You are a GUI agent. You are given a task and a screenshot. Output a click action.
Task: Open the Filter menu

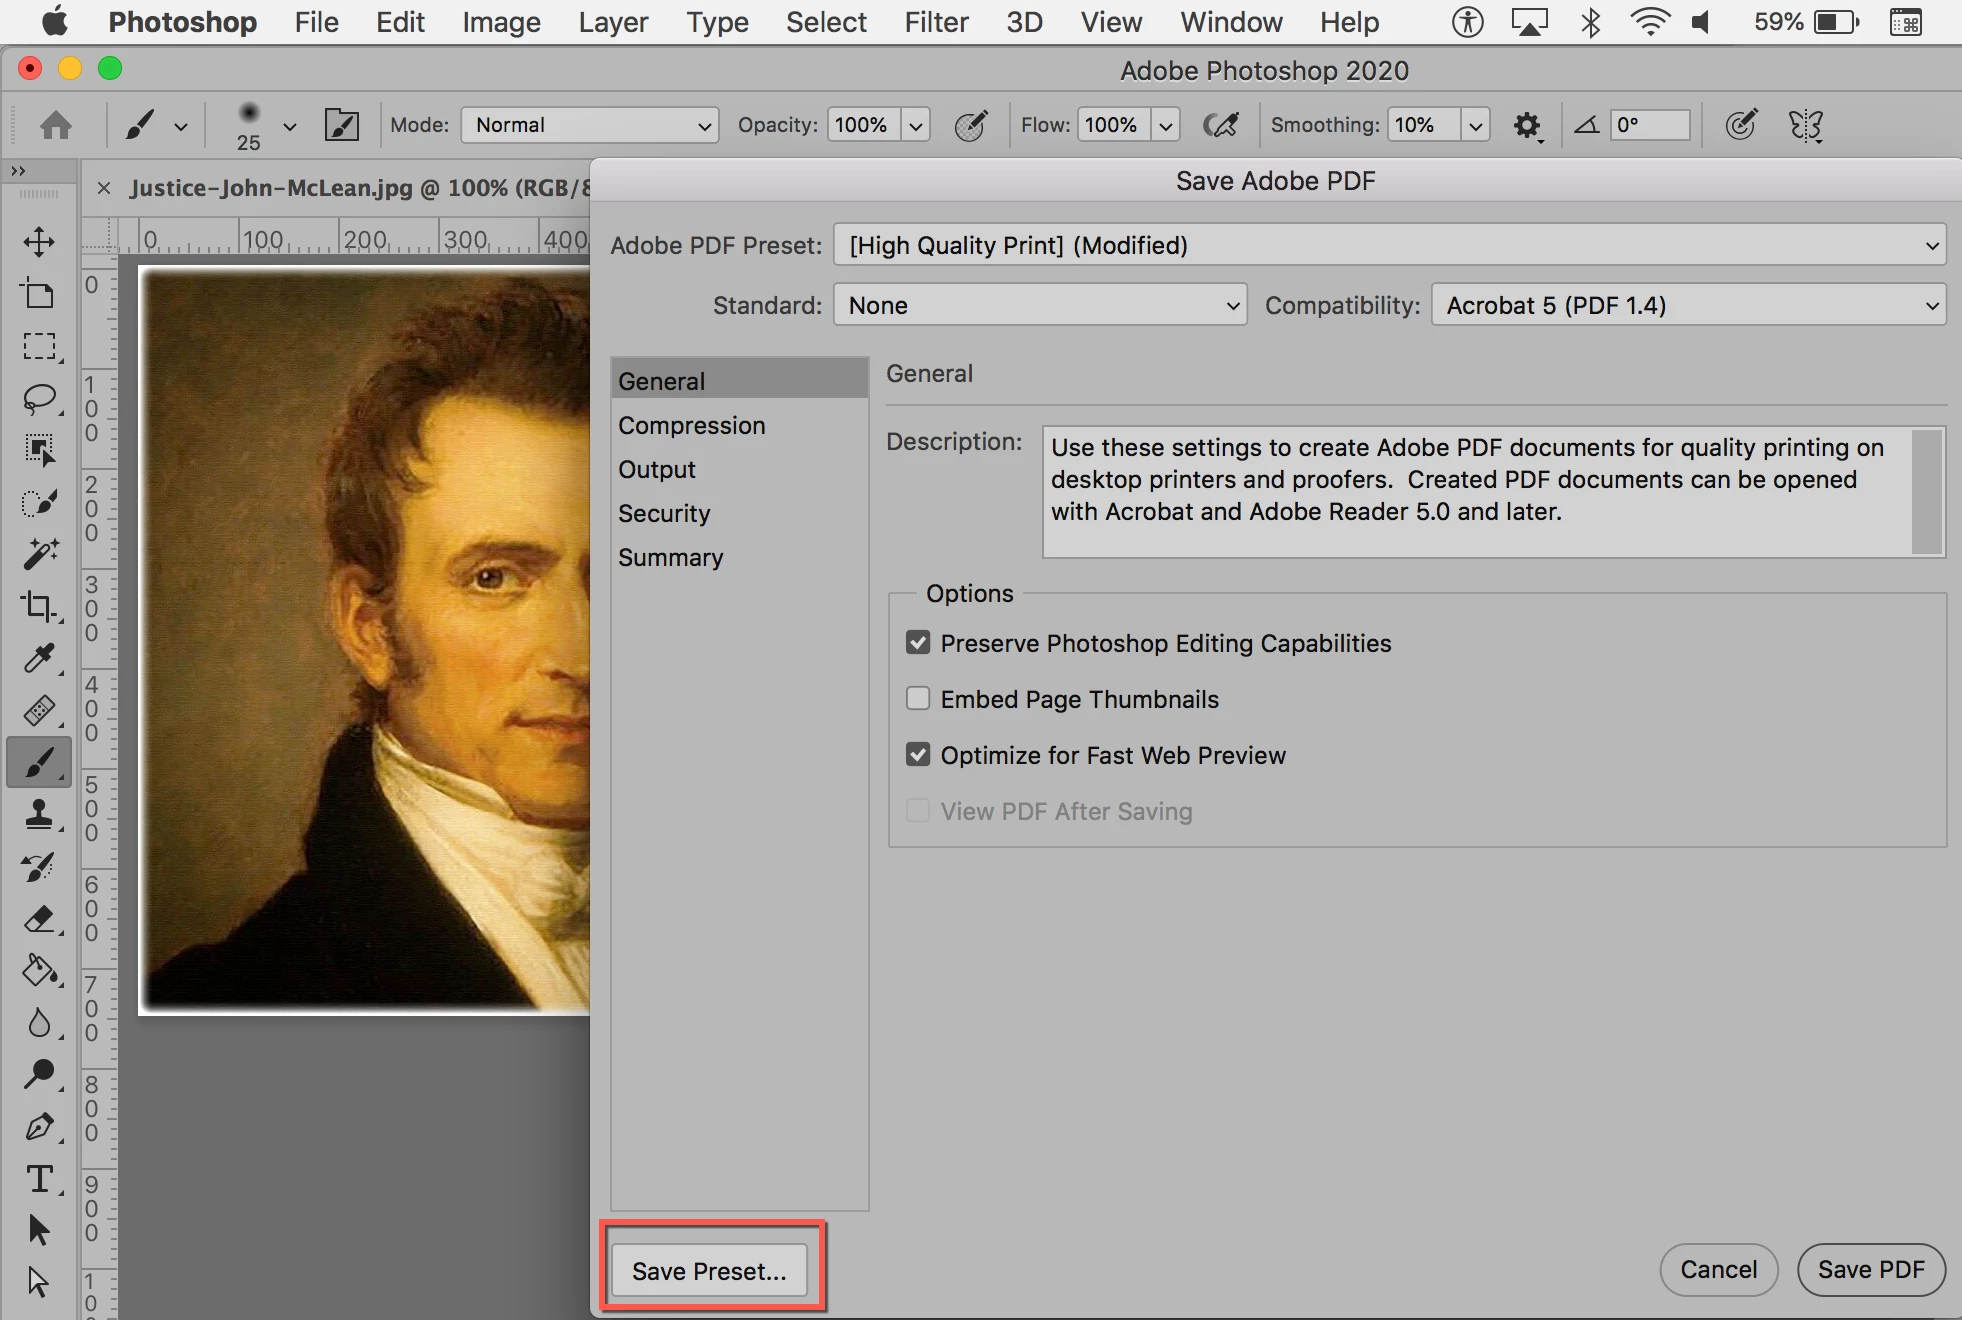pos(936,22)
